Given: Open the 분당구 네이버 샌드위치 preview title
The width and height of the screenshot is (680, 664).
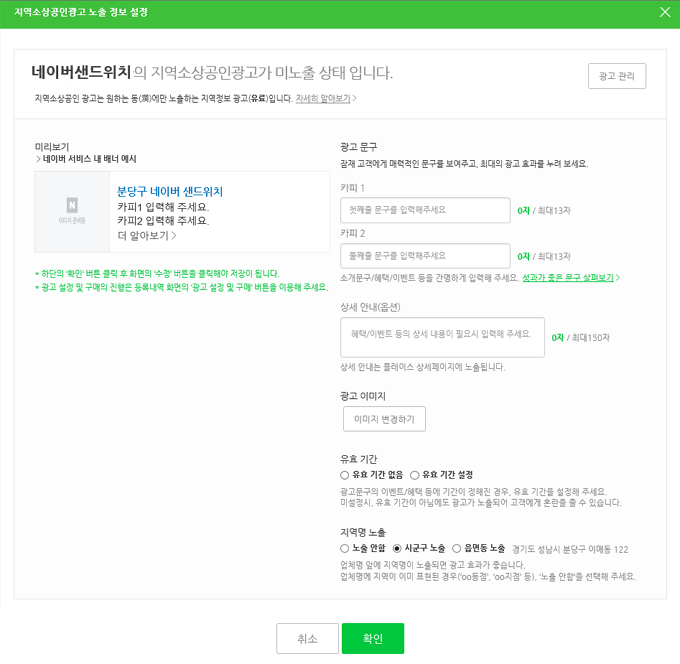Looking at the screenshot, I should point(170,192).
